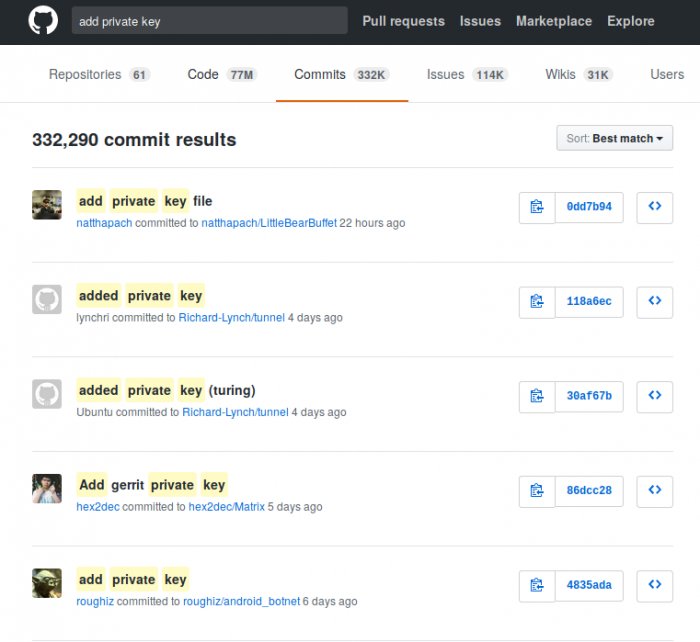Open hex2dec's avatar image

pyautogui.click(x=47, y=489)
